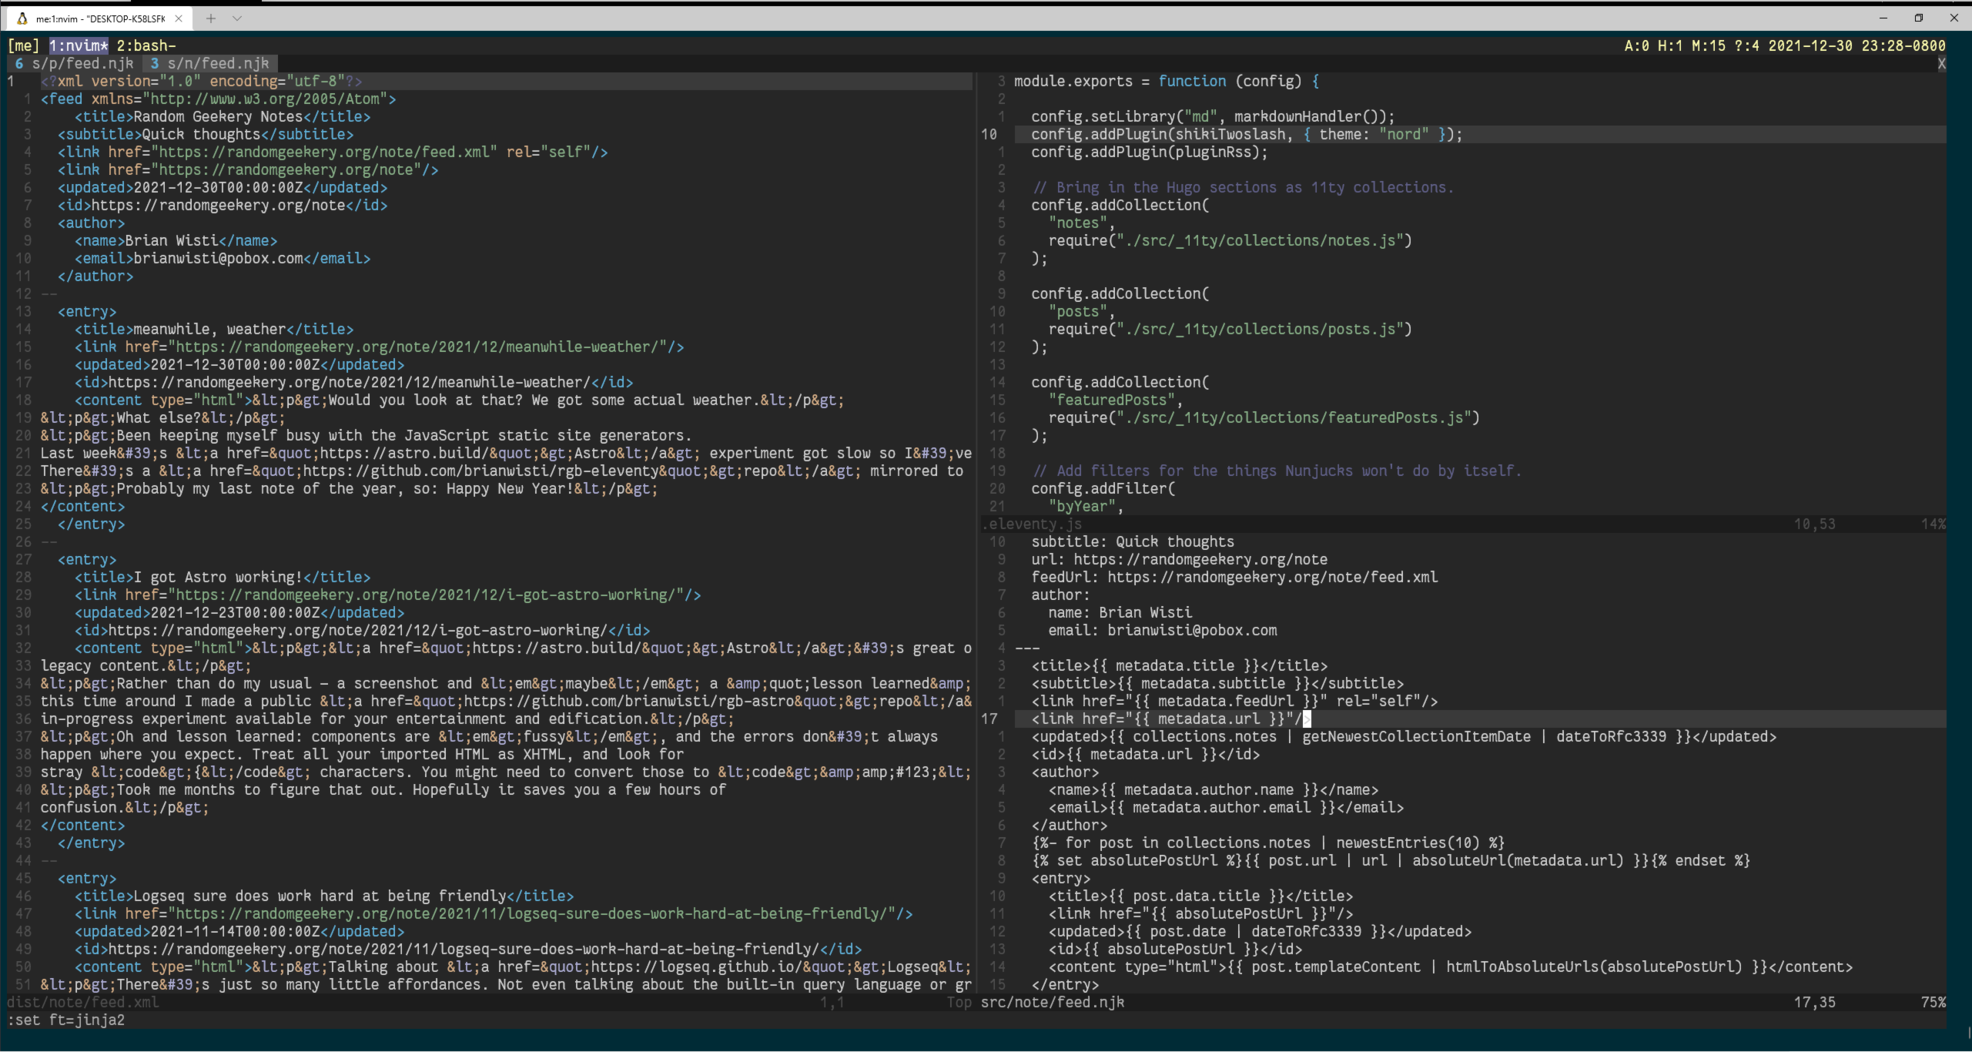This screenshot has height=1052, width=1972.
Task: Click the 10,53 cursor position indicator
Action: (x=1814, y=524)
